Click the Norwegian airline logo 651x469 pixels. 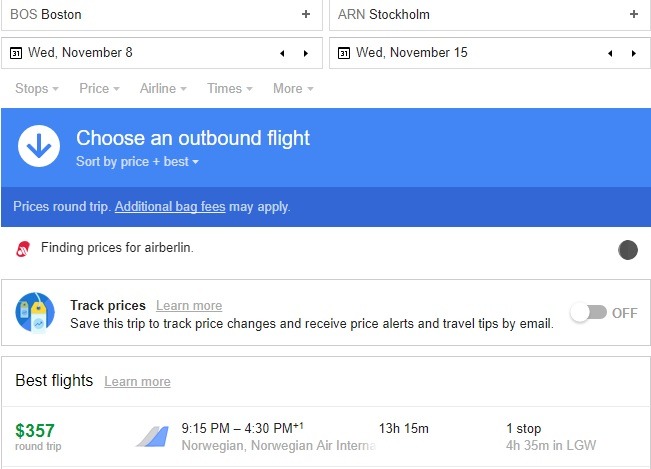pyautogui.click(x=151, y=436)
